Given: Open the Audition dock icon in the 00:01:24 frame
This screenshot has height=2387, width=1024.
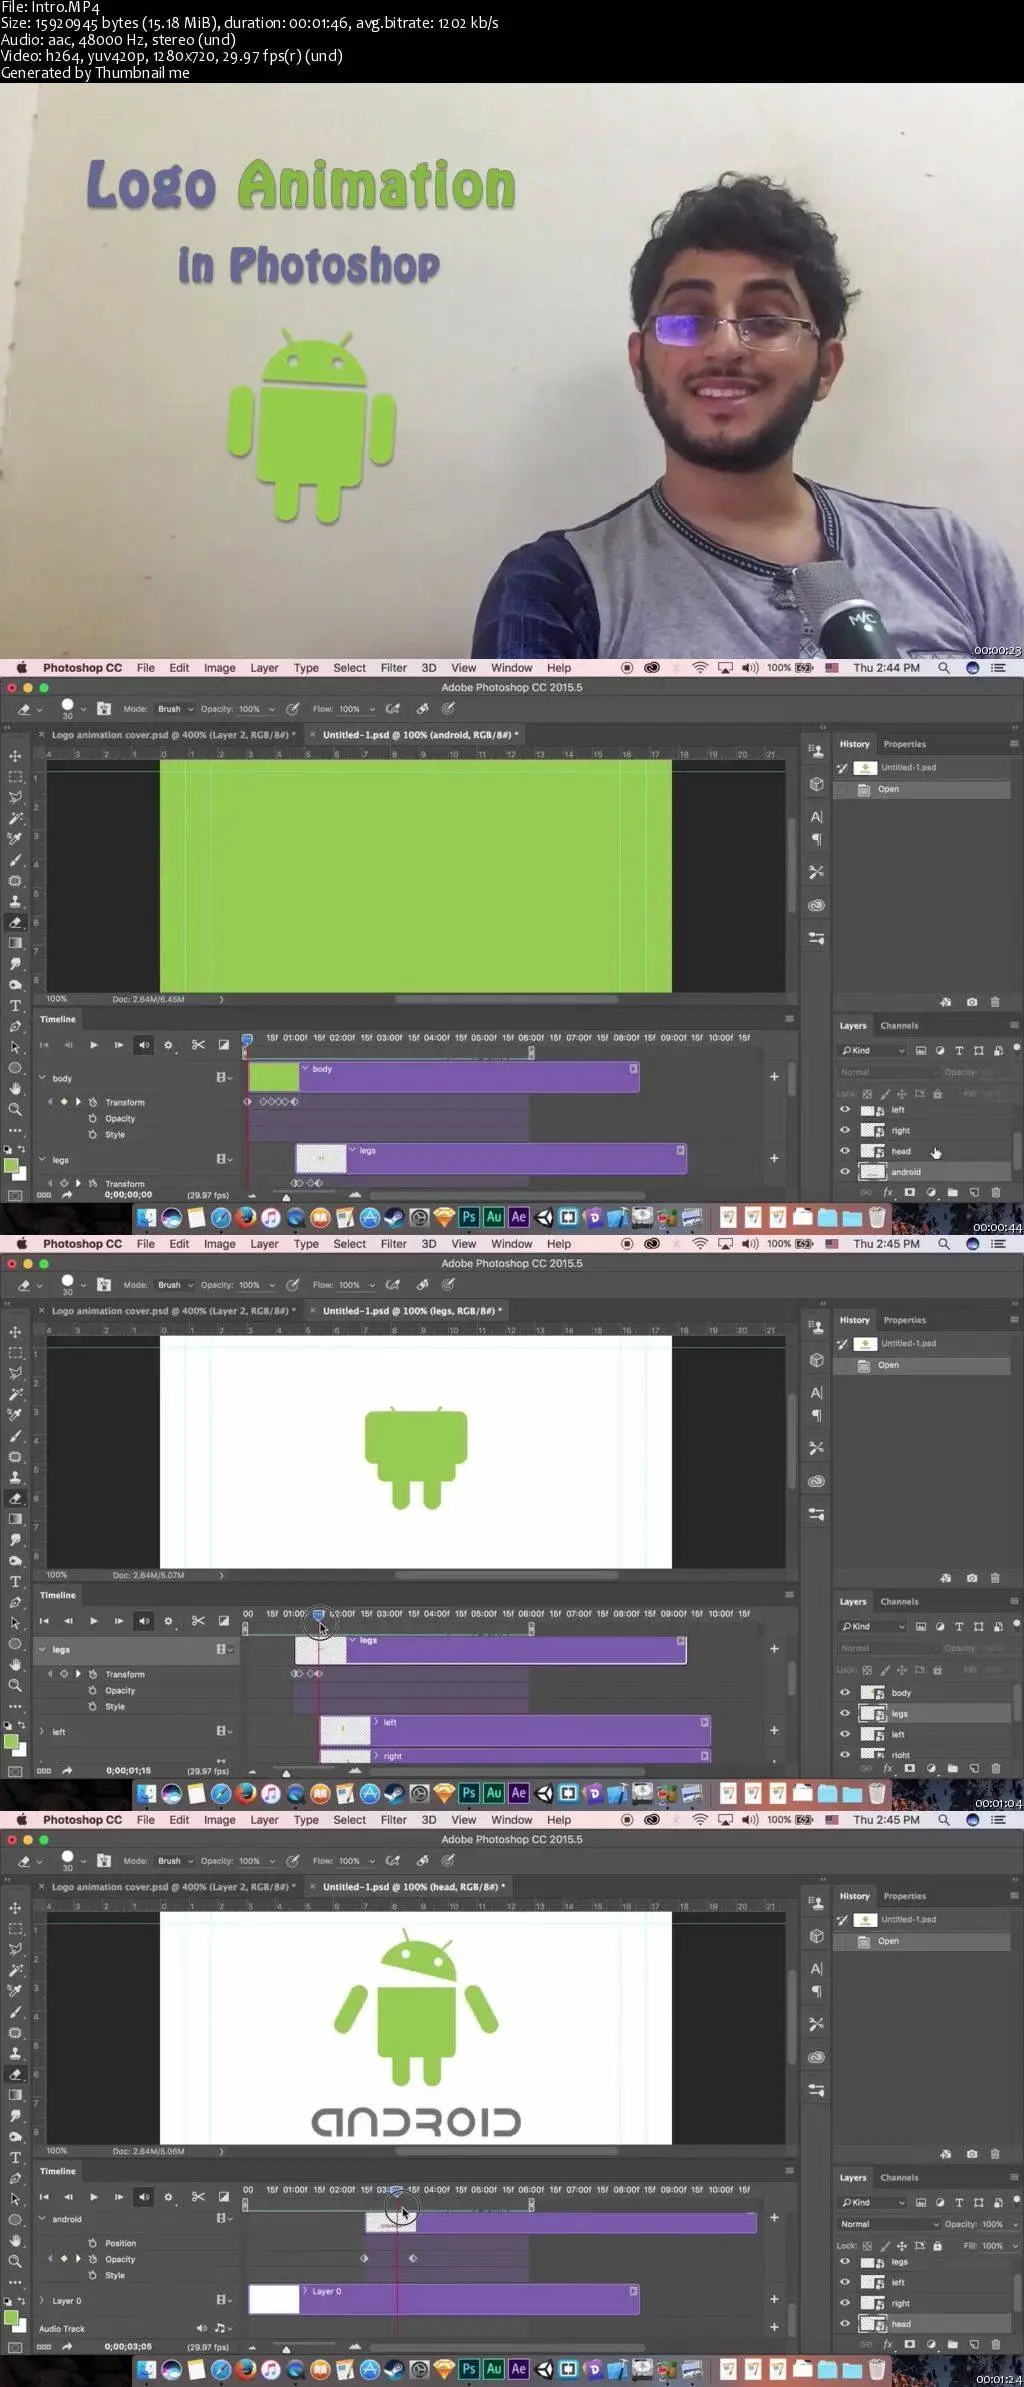Looking at the screenshot, I should coord(493,2369).
